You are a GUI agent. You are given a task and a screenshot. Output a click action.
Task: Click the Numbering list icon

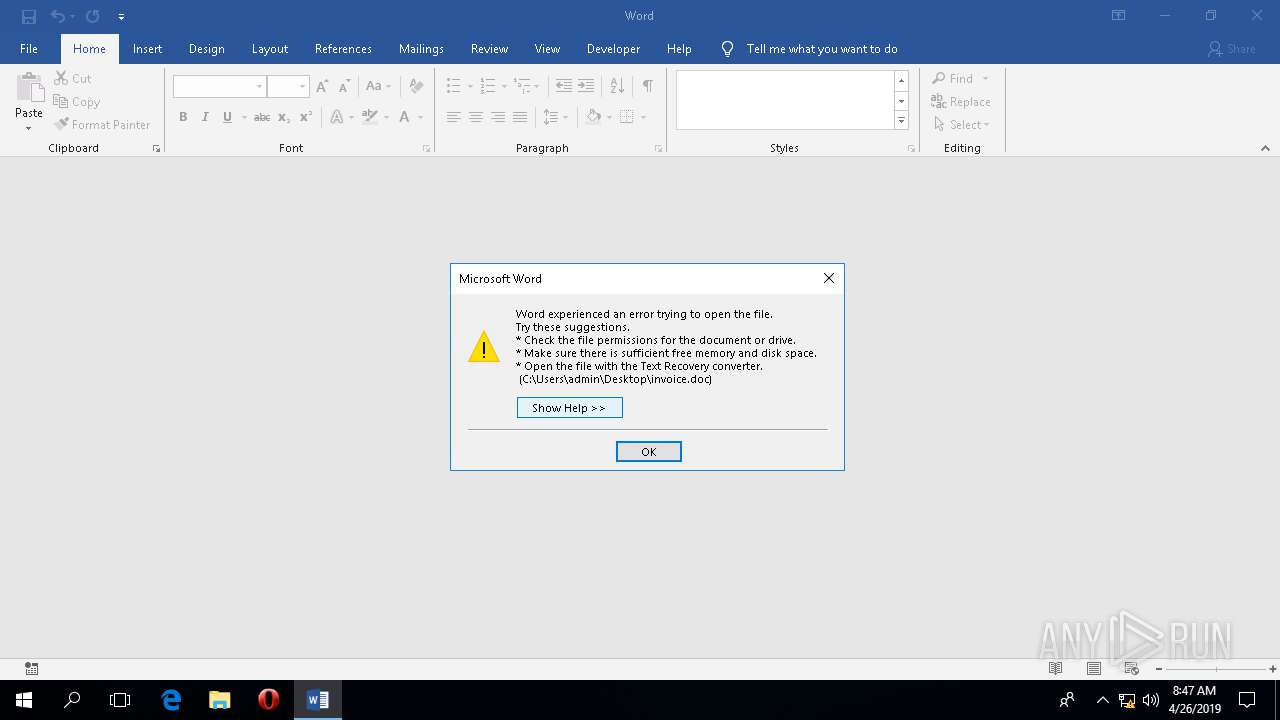(488, 86)
